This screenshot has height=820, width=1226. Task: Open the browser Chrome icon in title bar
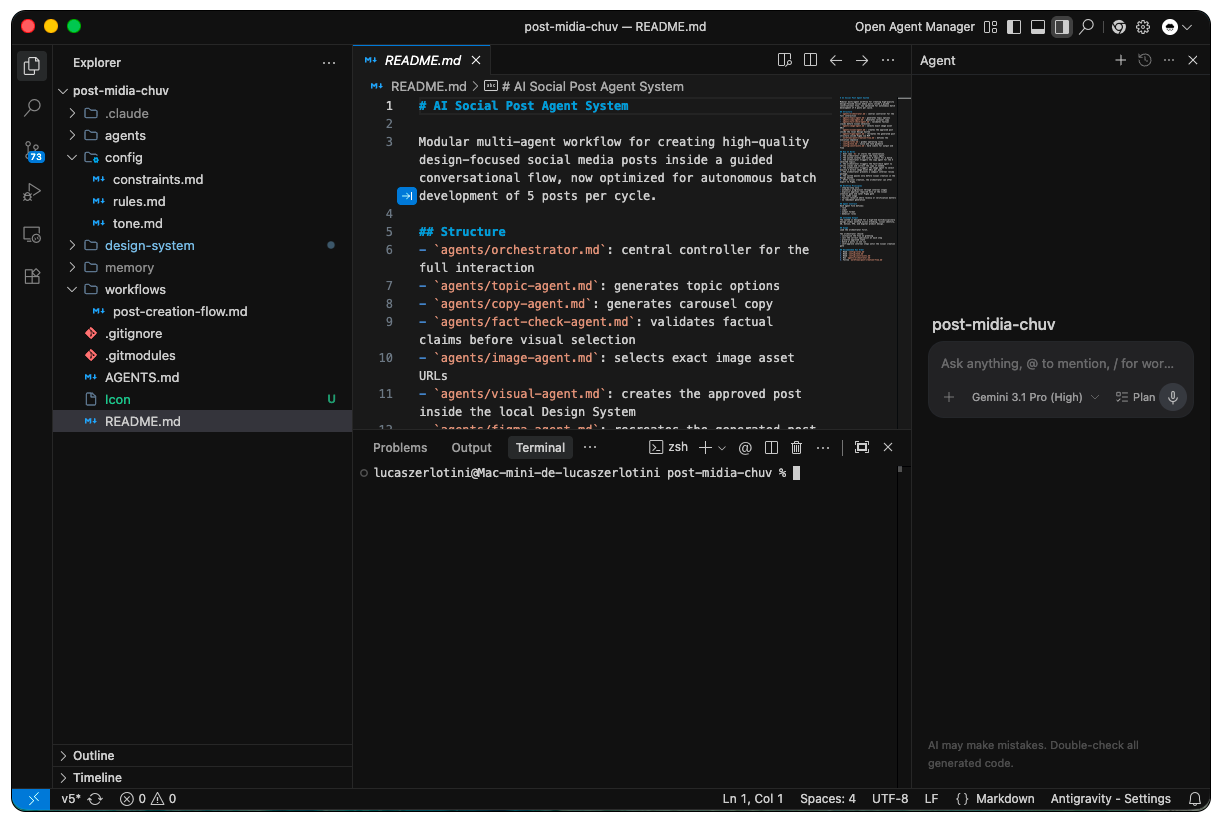tap(1119, 27)
